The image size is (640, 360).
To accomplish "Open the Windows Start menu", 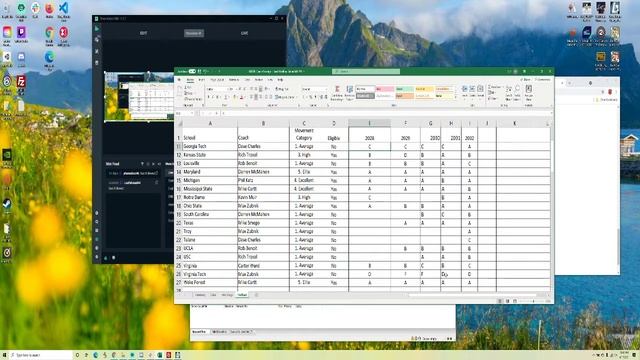I will point(5,355).
